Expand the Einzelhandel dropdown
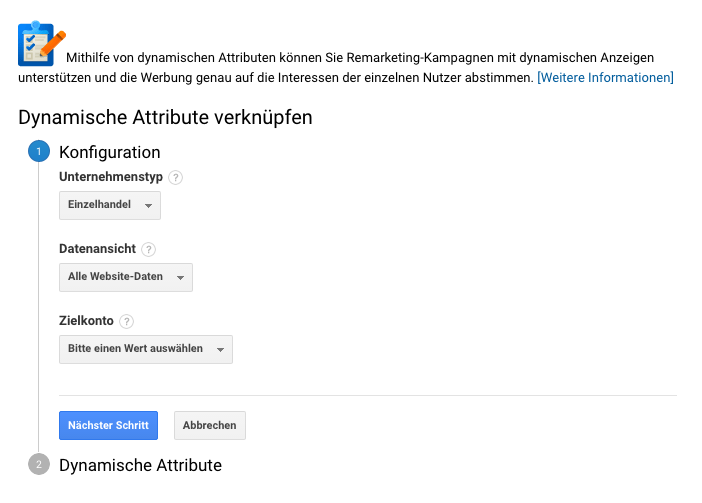702x503 pixels. click(x=110, y=205)
